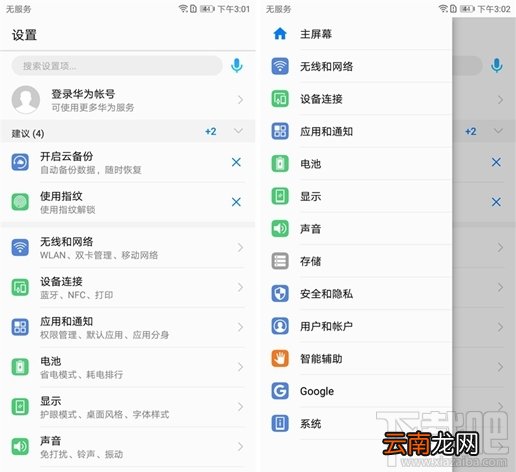The height and width of the screenshot is (472, 516).
Task: Open the 使用指纹 suggestion
Action: pyautogui.click(x=128, y=202)
